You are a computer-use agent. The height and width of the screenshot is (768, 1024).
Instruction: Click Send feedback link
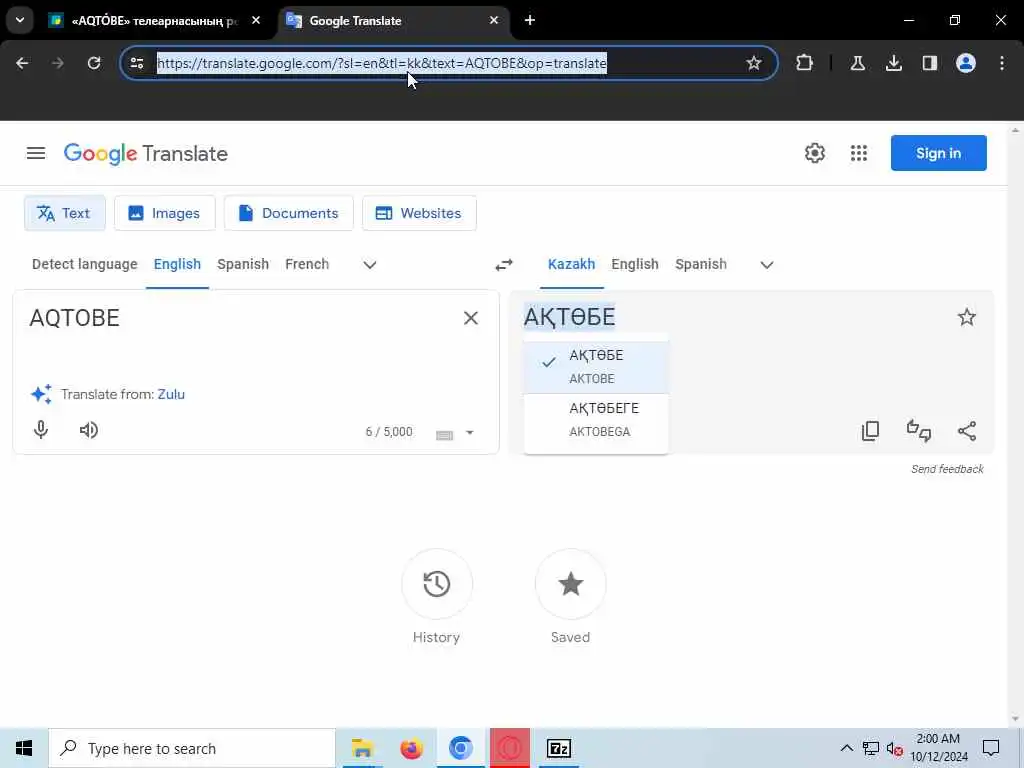[x=947, y=469]
